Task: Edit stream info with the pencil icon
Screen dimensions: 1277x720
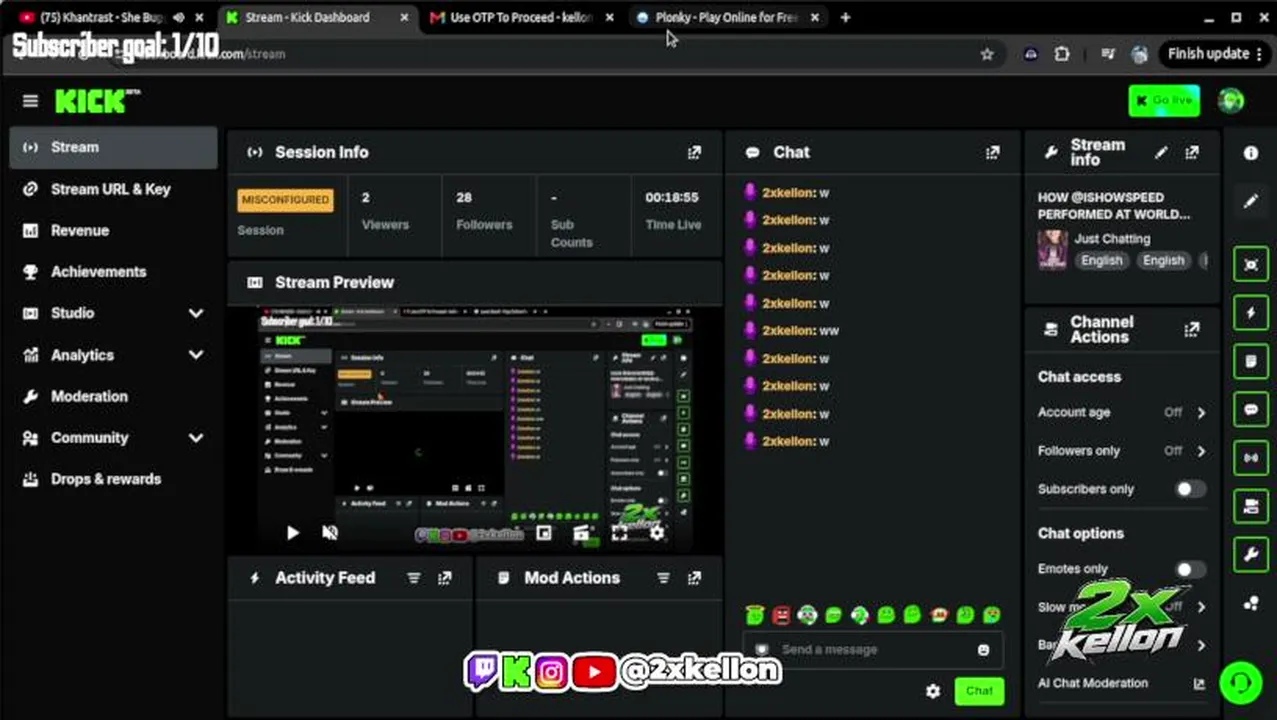Action: [1161, 152]
